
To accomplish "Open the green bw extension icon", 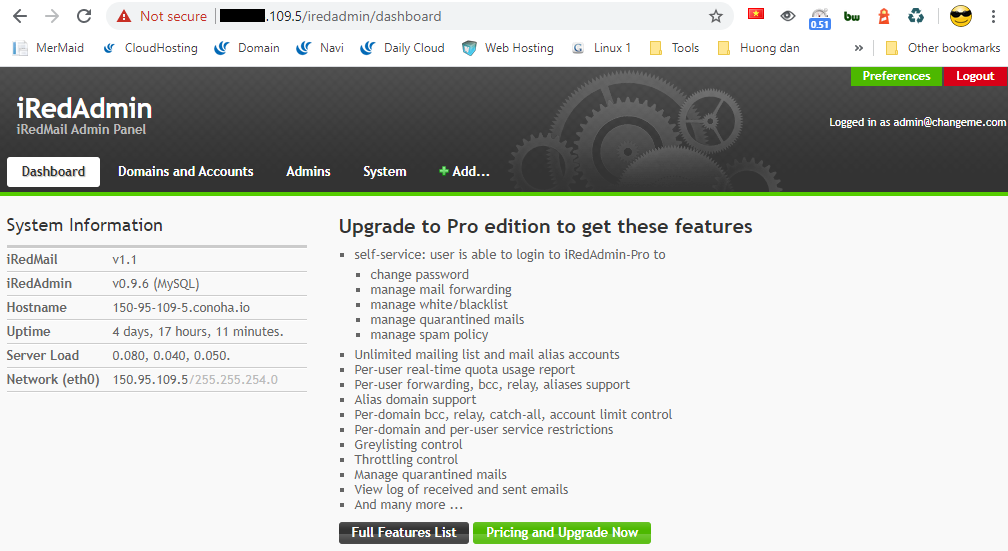I will coord(852,17).
